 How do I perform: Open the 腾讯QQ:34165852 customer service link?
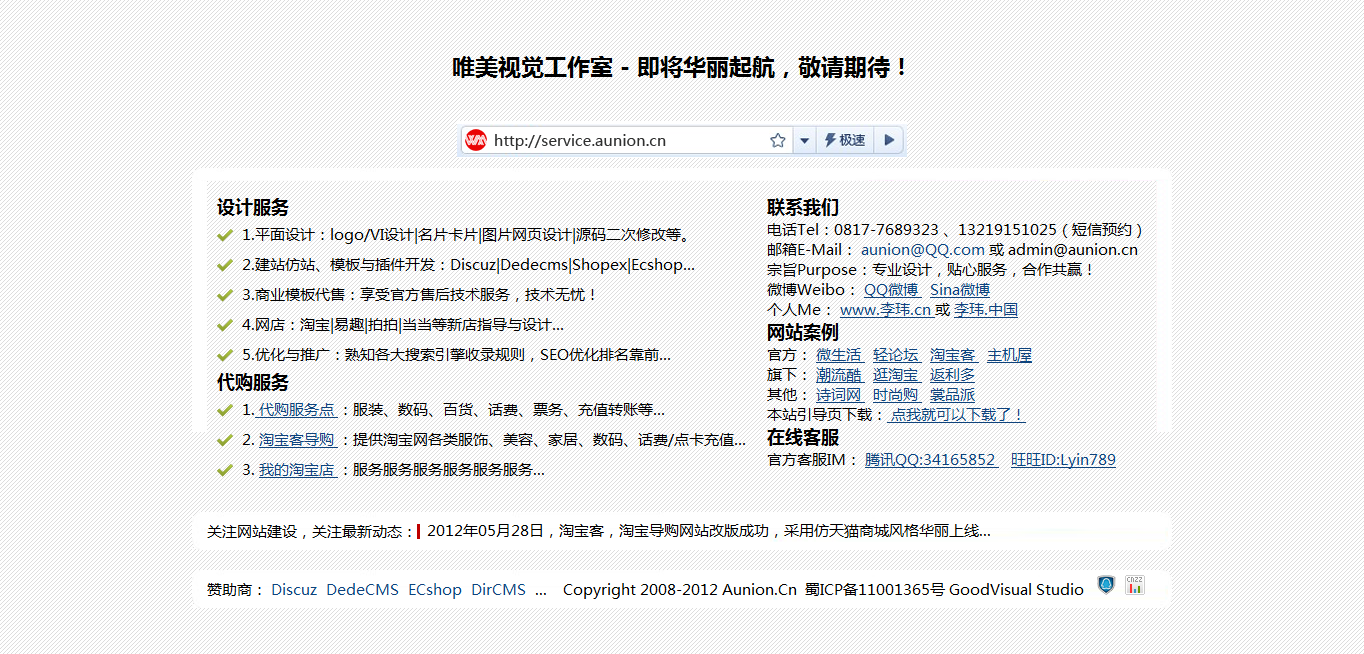pos(930,459)
